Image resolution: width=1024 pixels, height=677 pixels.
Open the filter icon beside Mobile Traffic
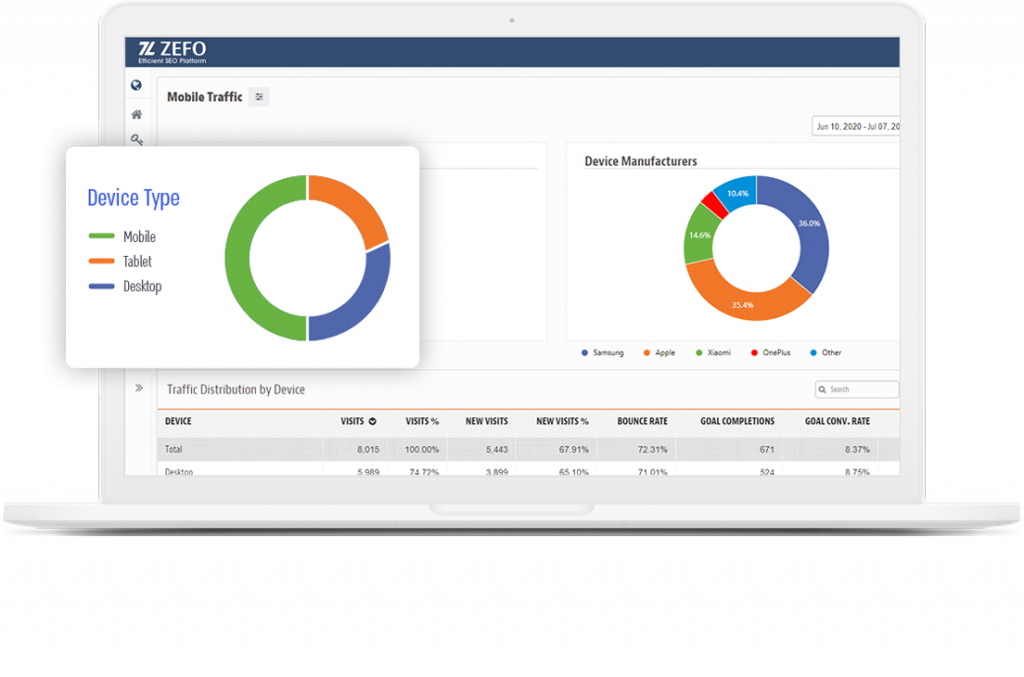tap(259, 97)
